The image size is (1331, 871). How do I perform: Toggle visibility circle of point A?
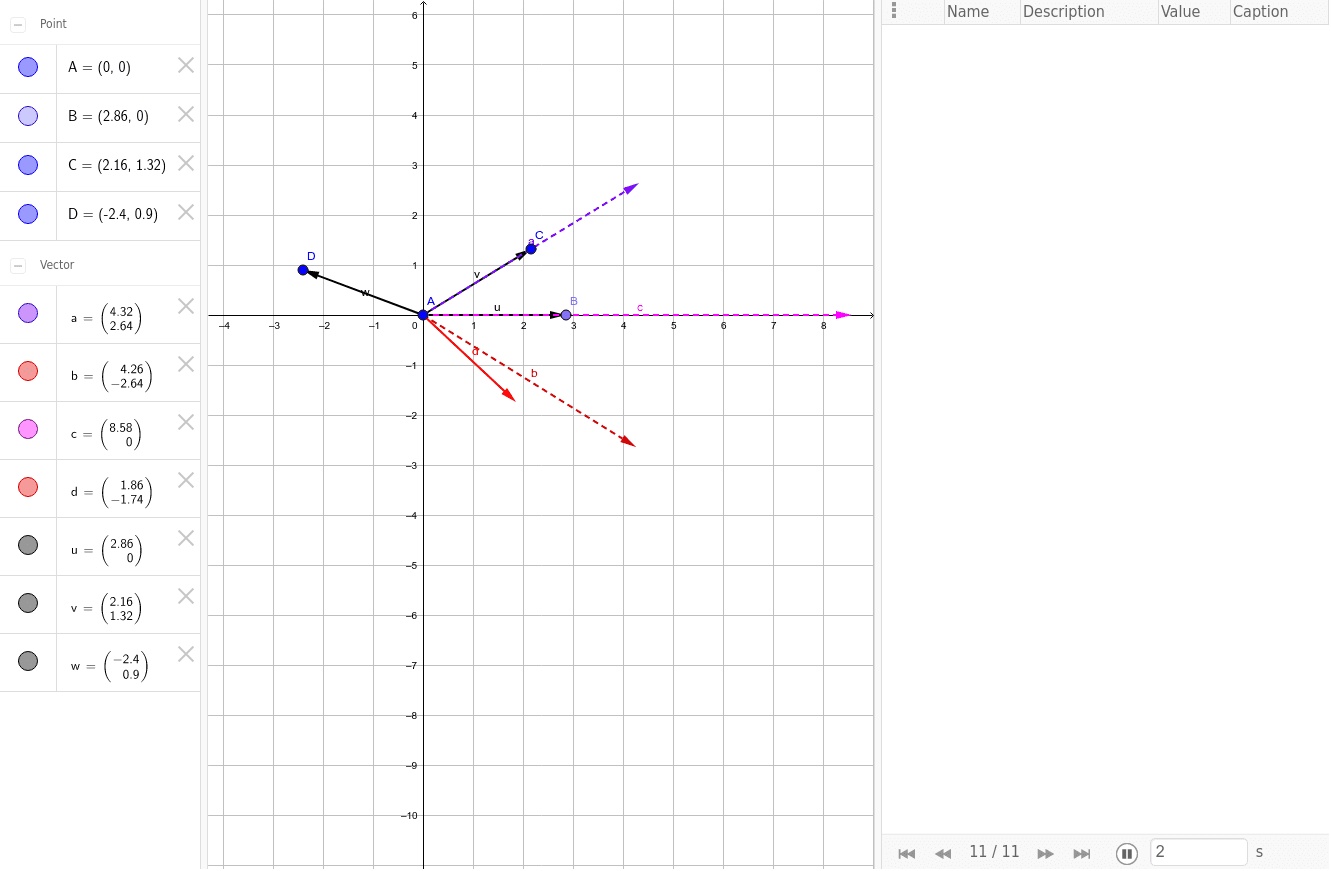(28, 67)
